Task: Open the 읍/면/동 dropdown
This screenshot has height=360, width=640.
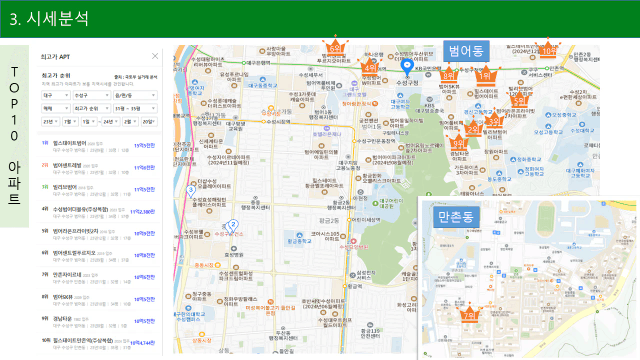Action: 135,95
